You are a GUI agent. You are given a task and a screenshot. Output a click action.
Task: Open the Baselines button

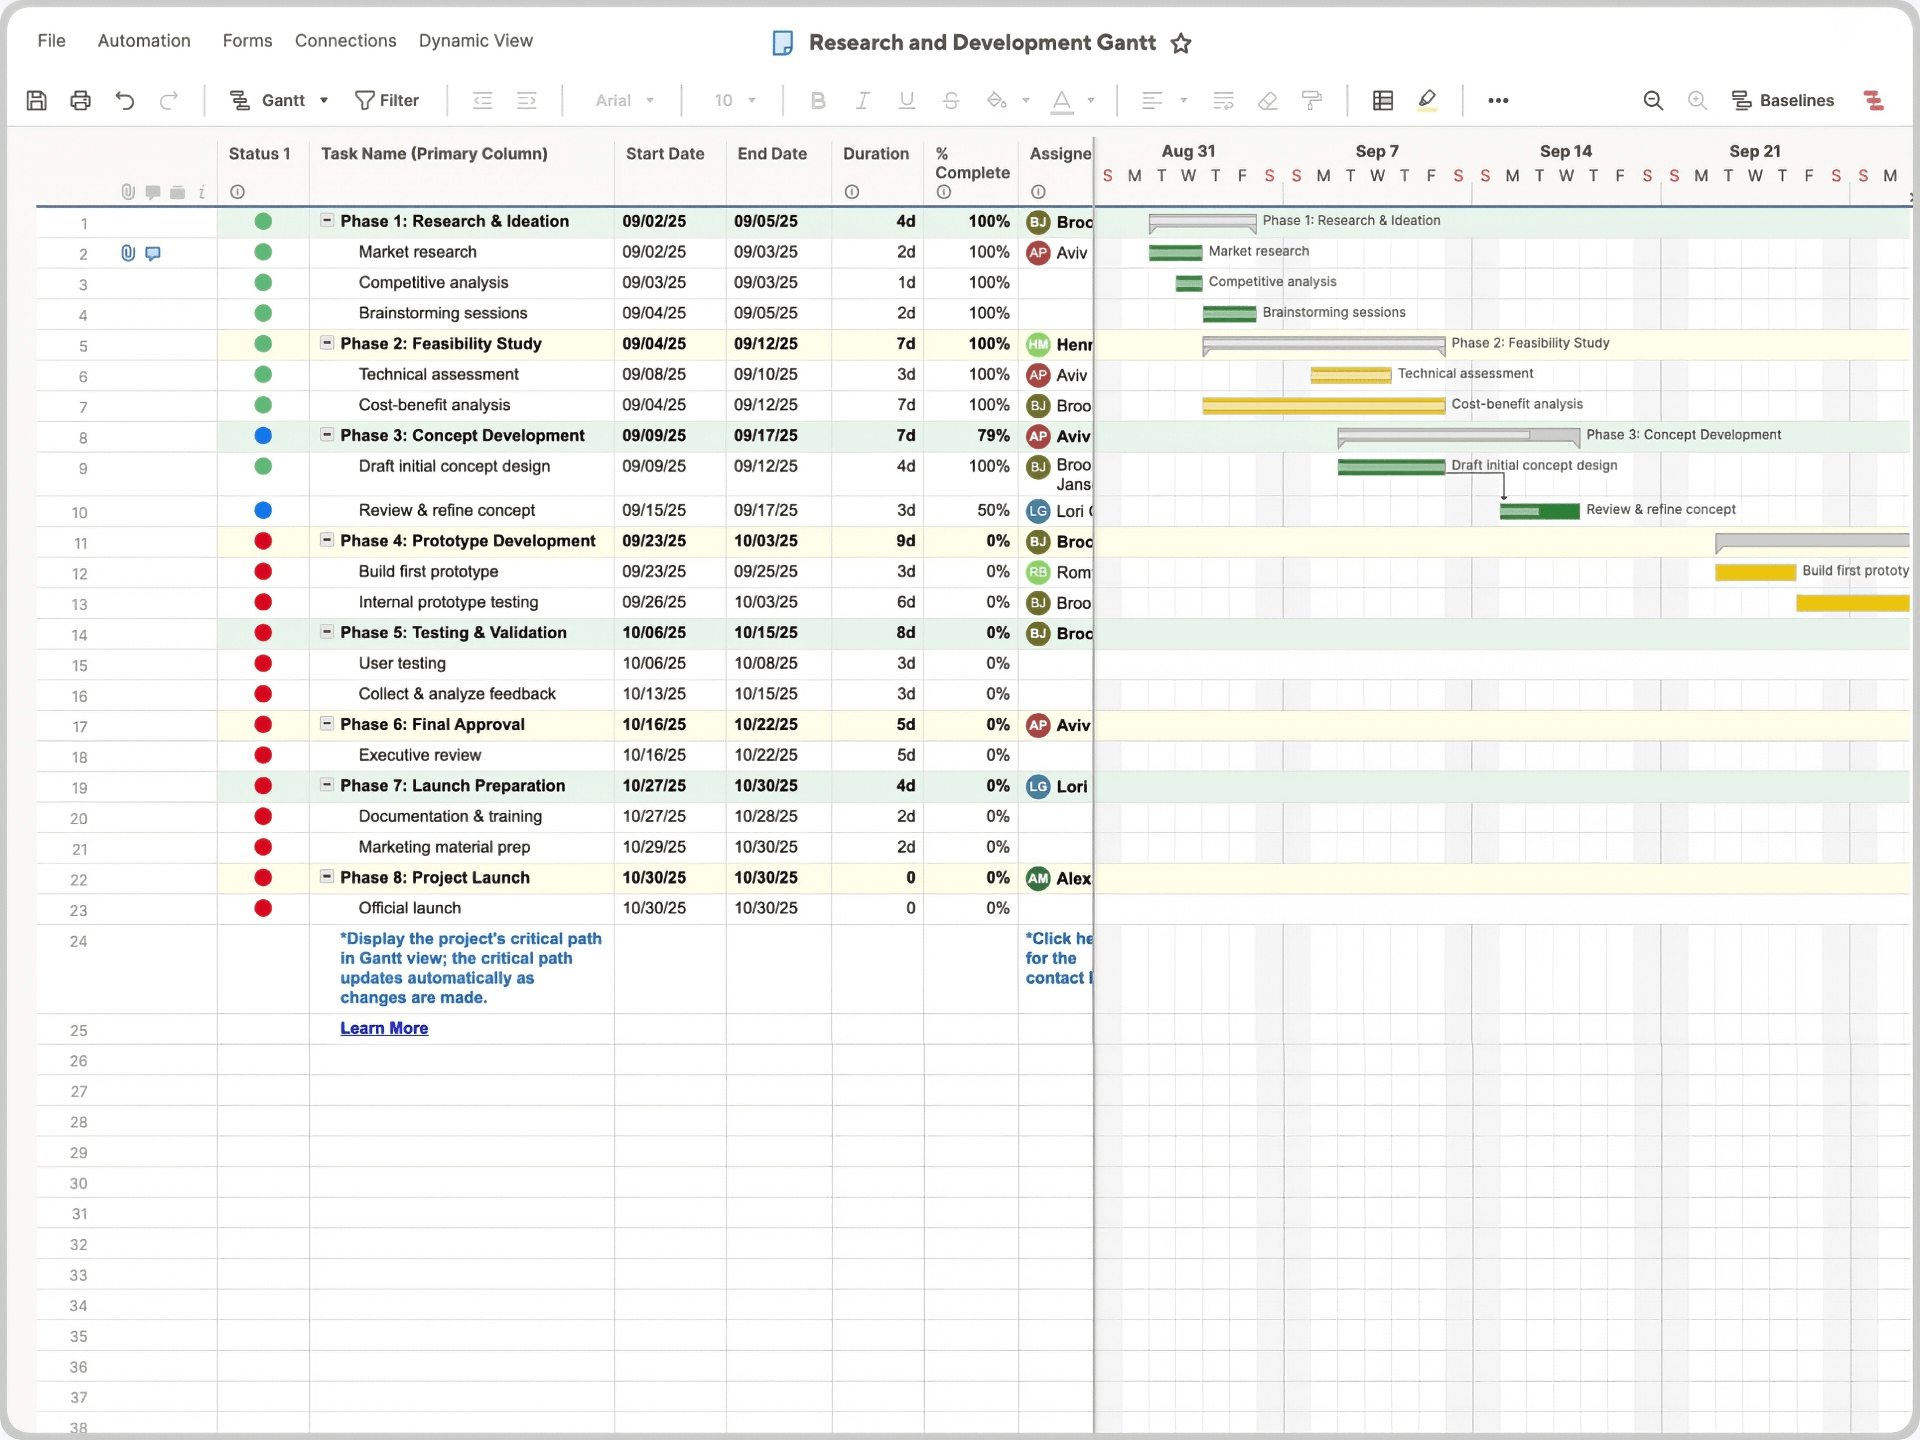[x=1785, y=100]
